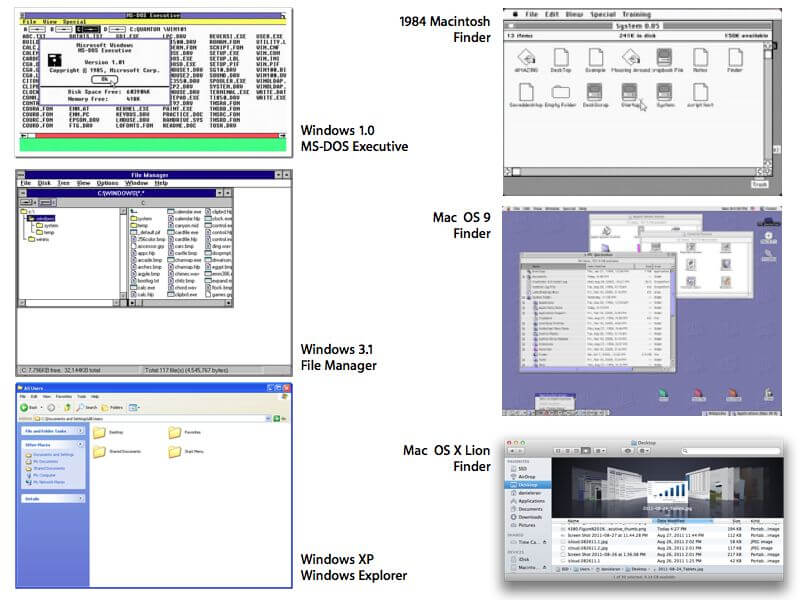Click OK in the Windows 1.0 About dialog
The image size is (800, 600).
[x=104, y=80]
